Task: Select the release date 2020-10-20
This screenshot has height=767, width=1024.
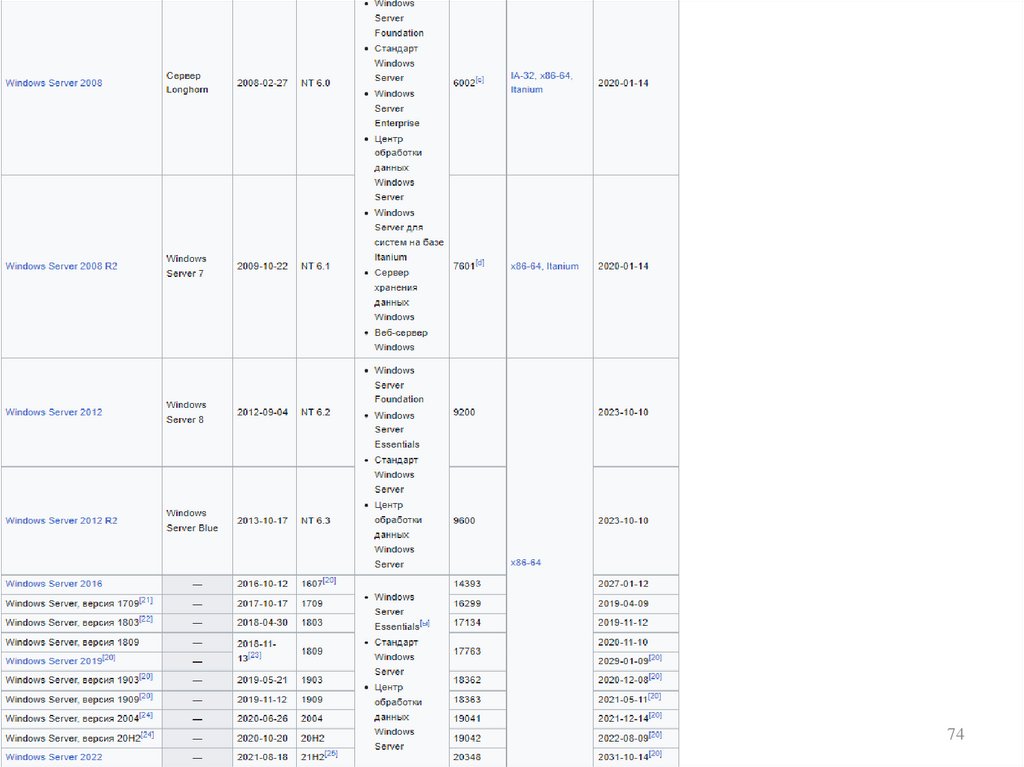Action: (x=263, y=738)
